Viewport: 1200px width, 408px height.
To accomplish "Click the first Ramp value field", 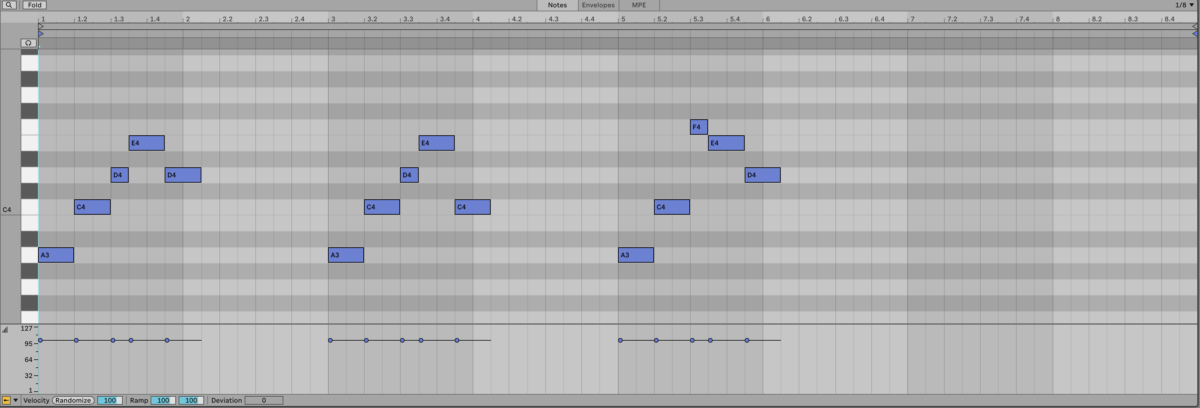I will [x=164, y=400].
